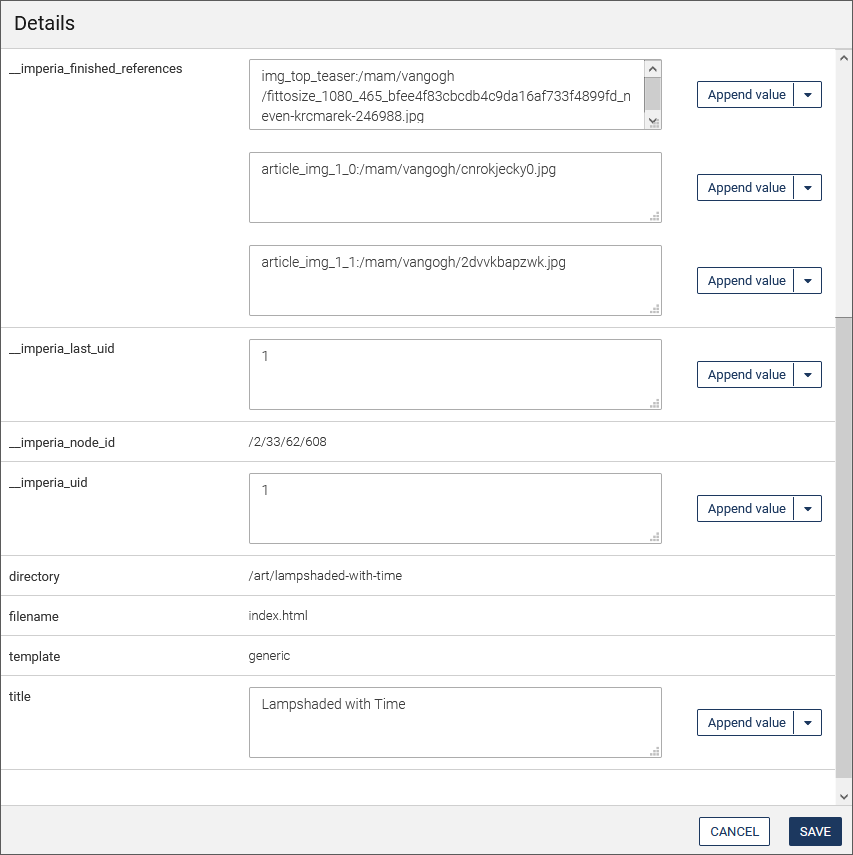Click Append value for __imperia_uid
This screenshot has width=853, height=855.
click(x=746, y=509)
